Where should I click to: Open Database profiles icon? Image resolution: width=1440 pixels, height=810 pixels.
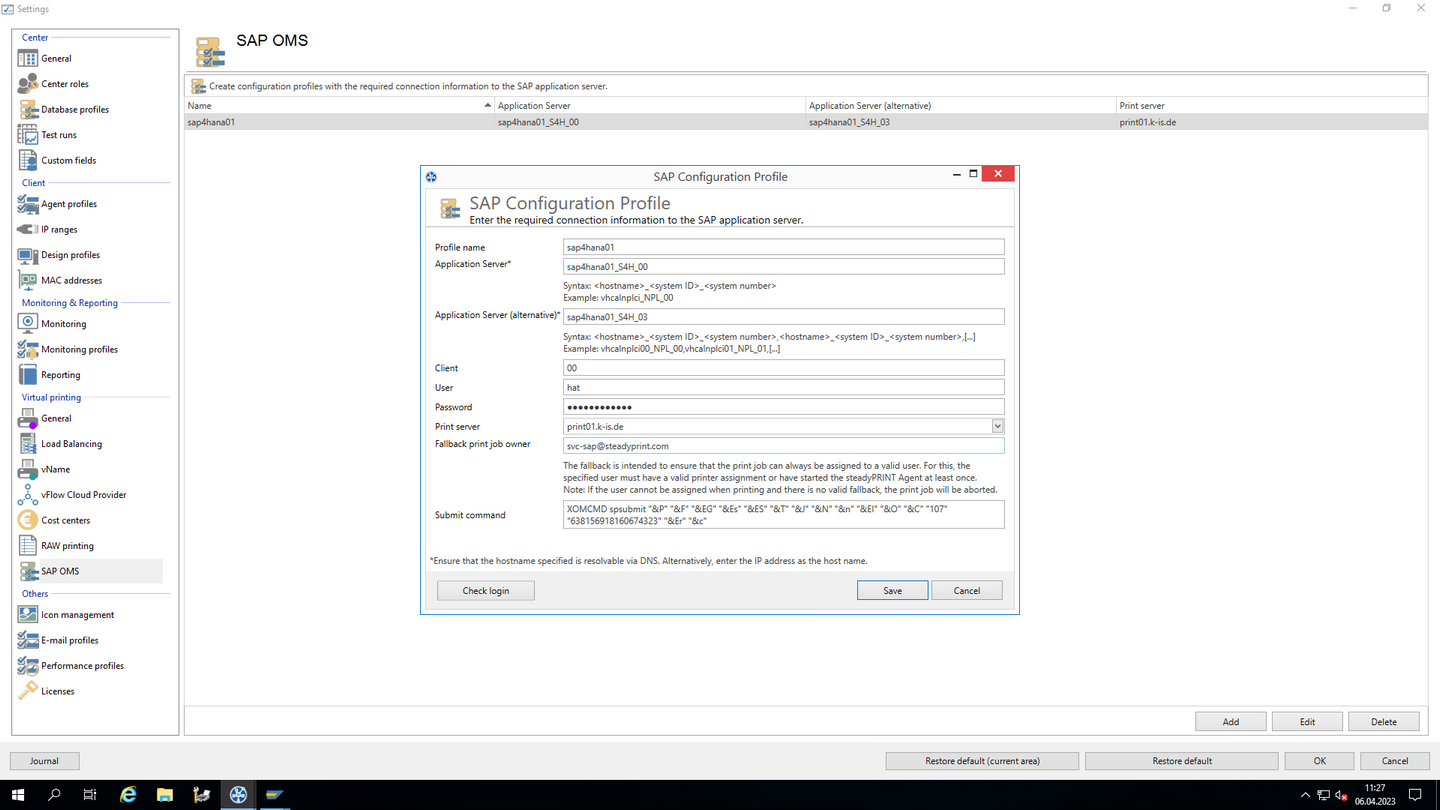pos(28,110)
